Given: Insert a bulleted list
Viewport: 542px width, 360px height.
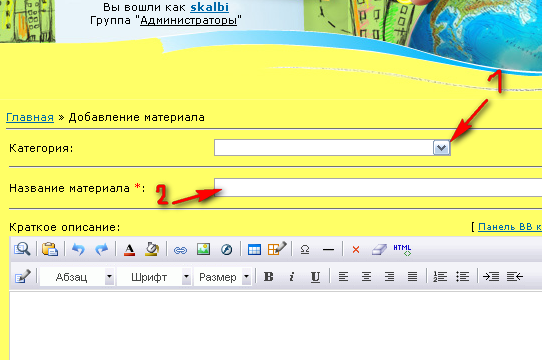Looking at the screenshot, I should pos(462,277).
